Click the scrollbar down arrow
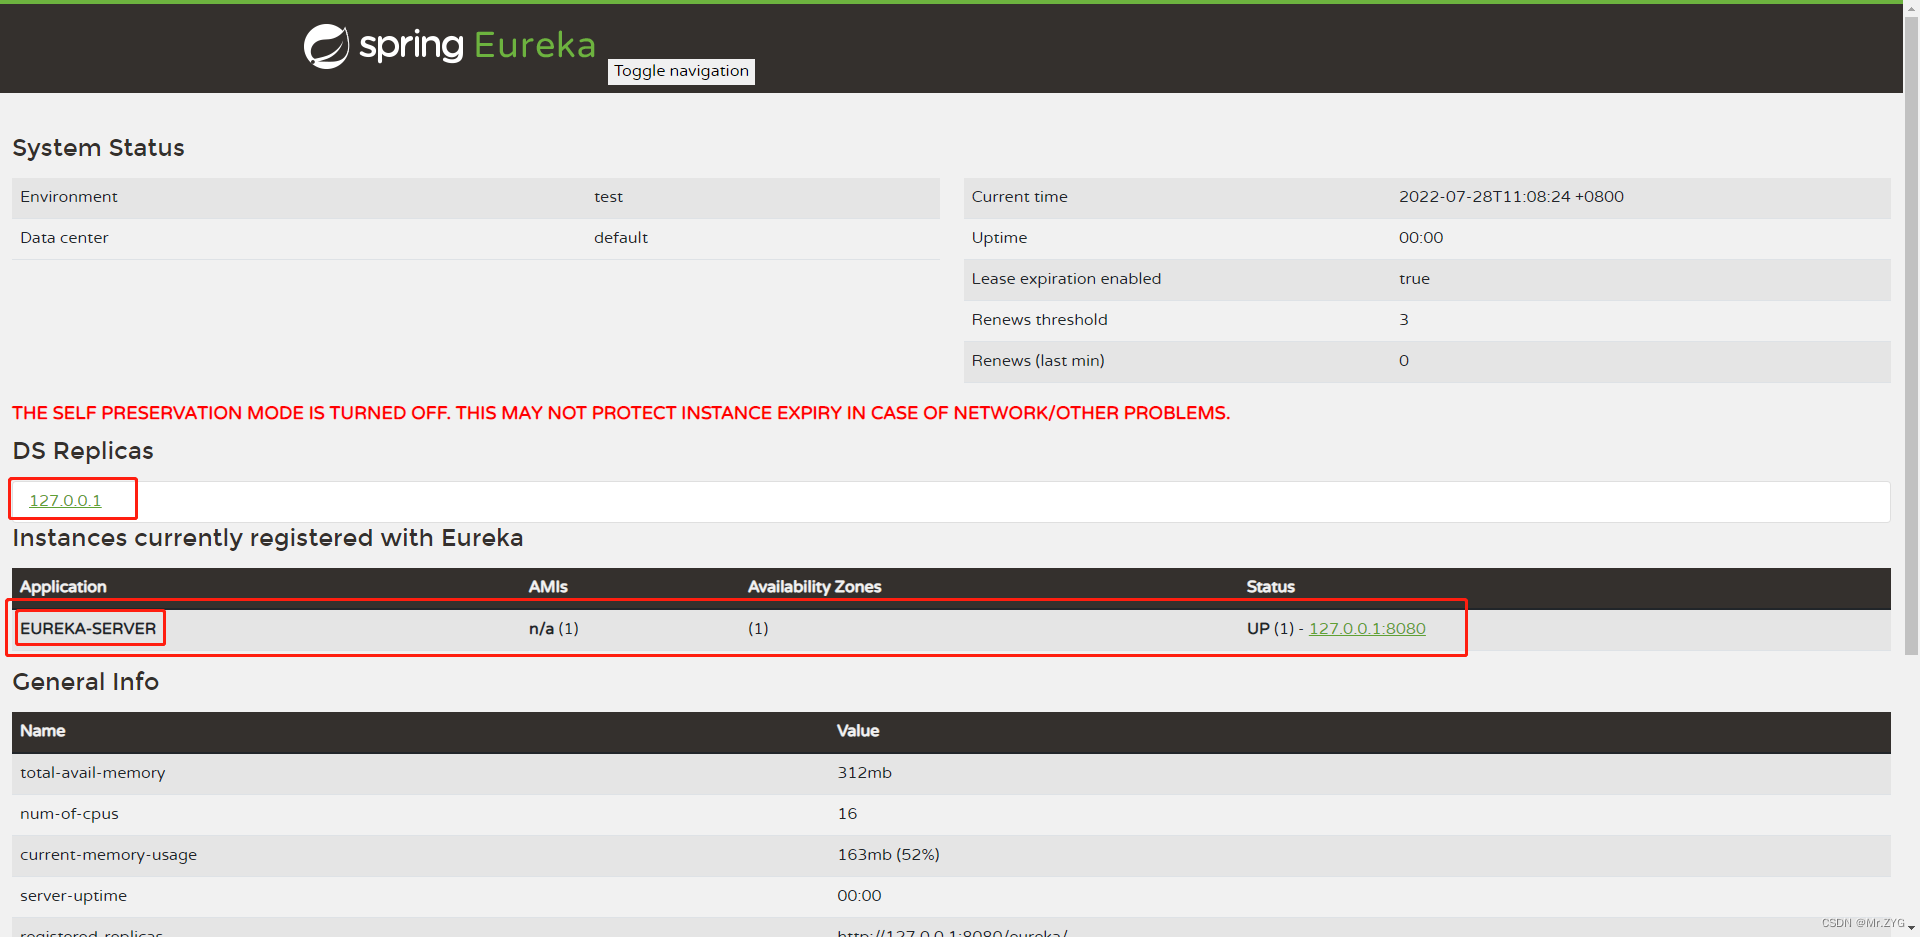This screenshot has height=937, width=1920. pyautogui.click(x=1911, y=928)
